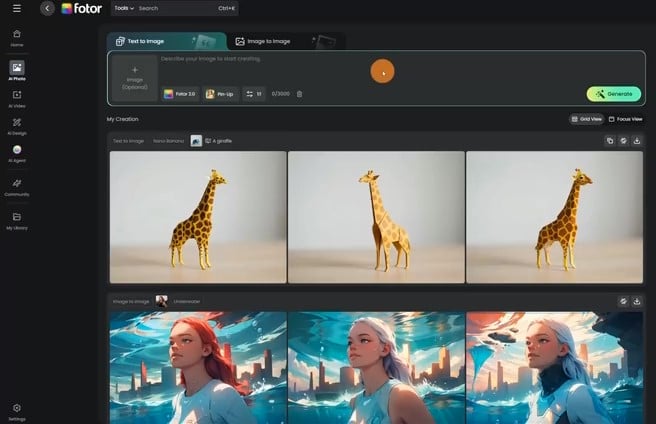
Task: Copy the giraffe creation prompt
Action: coord(609,141)
